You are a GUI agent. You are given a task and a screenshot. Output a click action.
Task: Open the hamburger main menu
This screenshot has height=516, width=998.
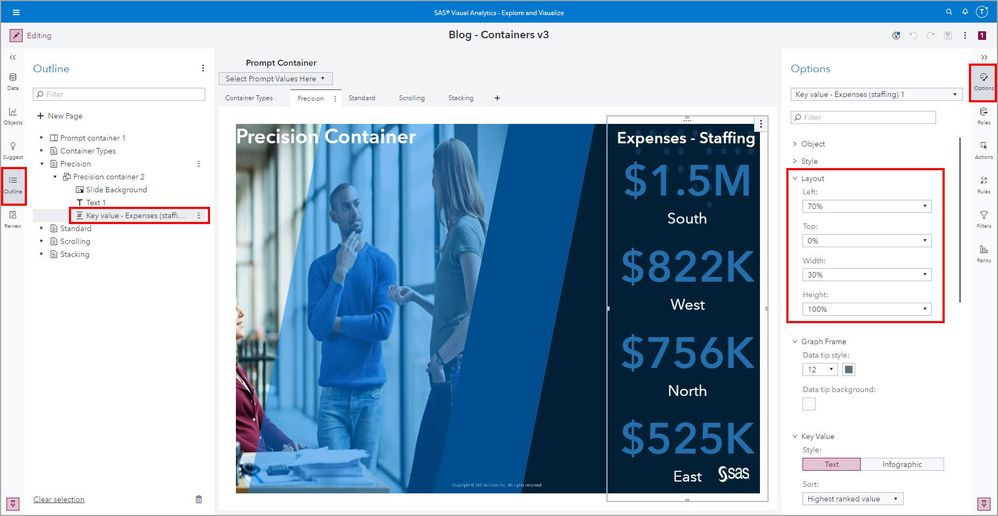[x=16, y=12]
